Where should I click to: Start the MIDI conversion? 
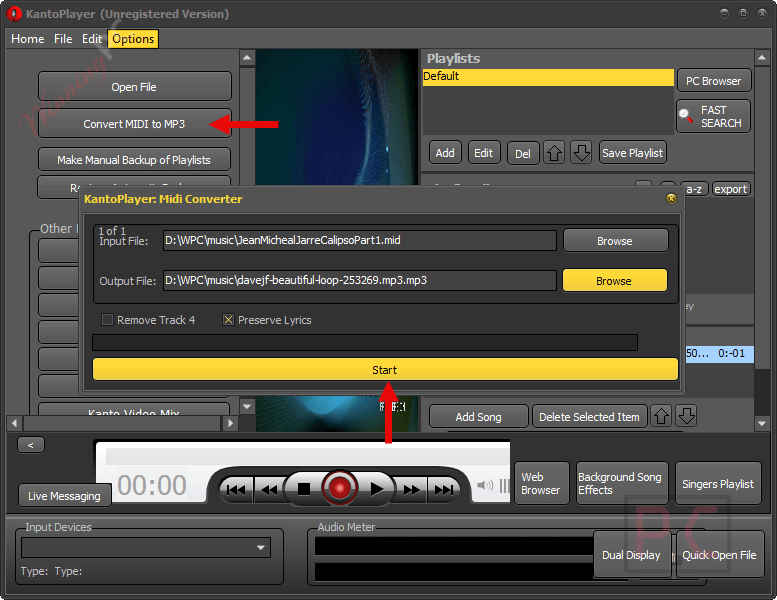click(385, 370)
